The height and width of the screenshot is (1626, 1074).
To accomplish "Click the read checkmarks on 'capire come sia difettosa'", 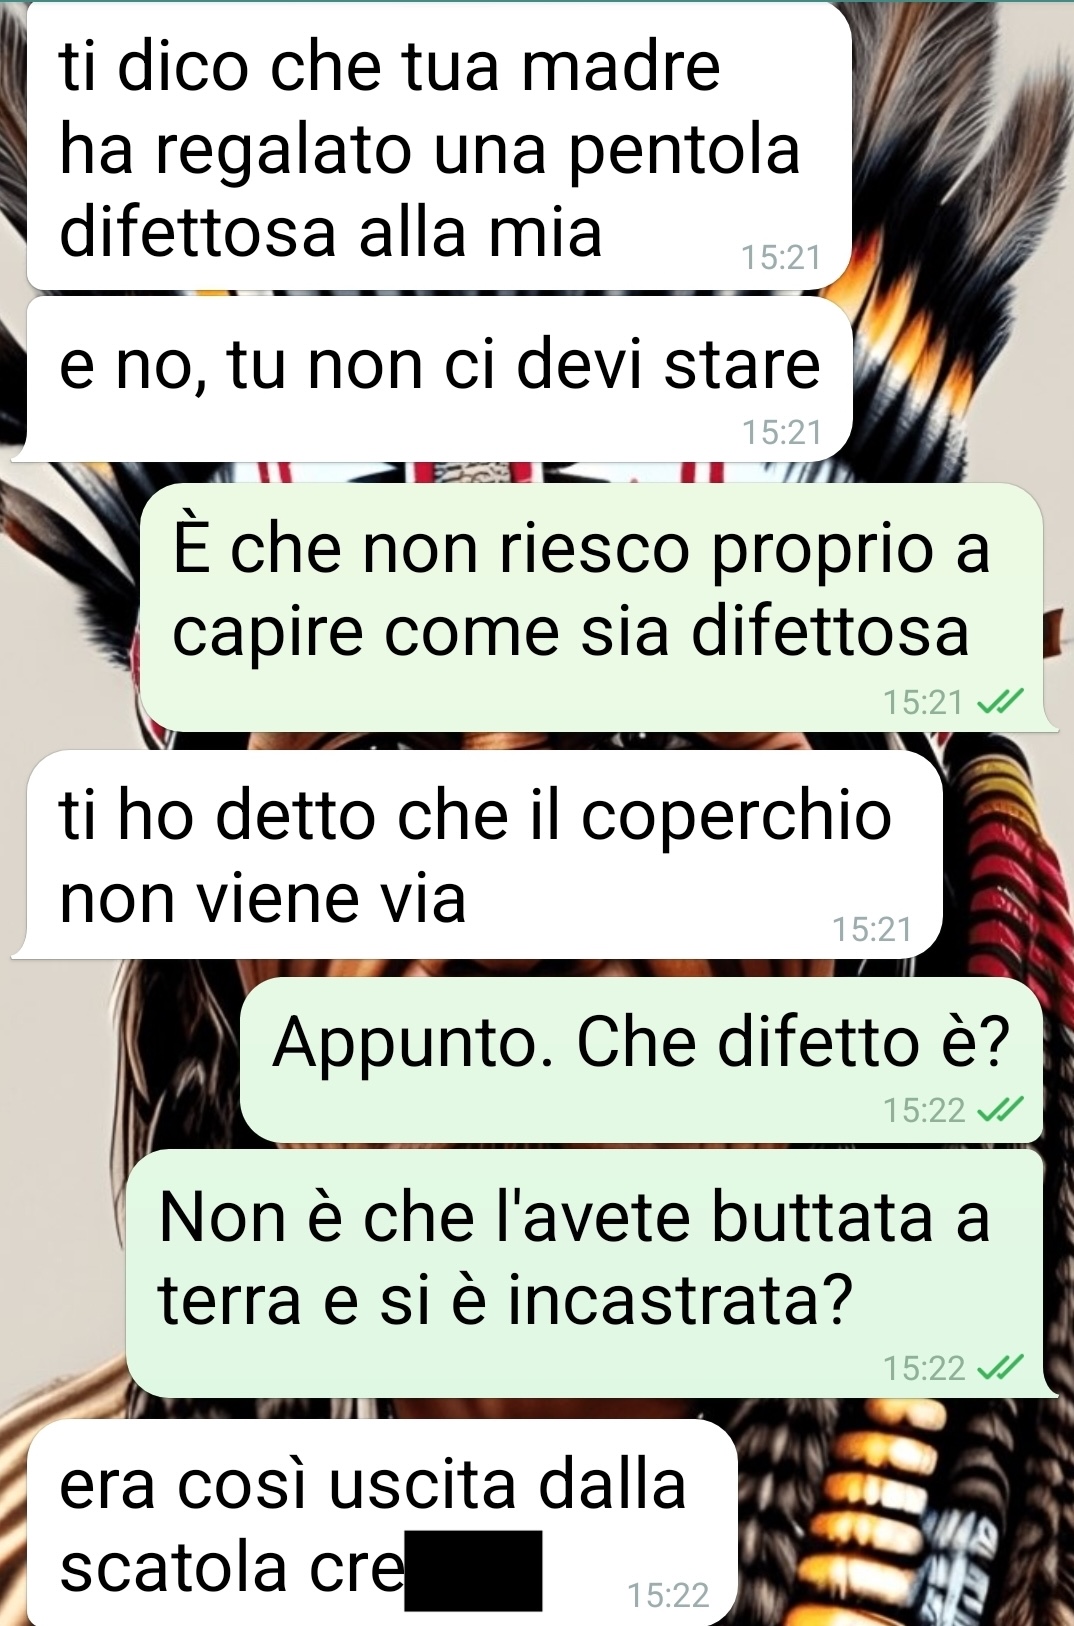I will [1000, 702].
